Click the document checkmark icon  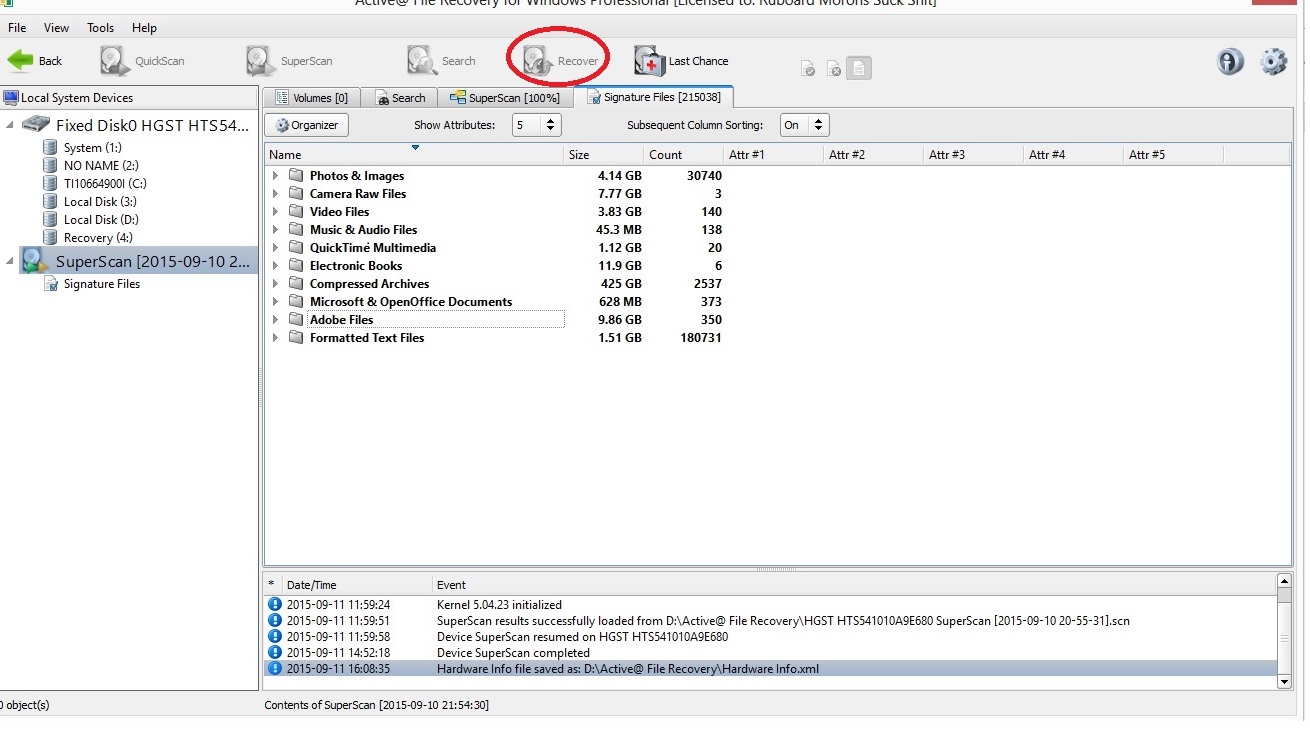(808, 69)
